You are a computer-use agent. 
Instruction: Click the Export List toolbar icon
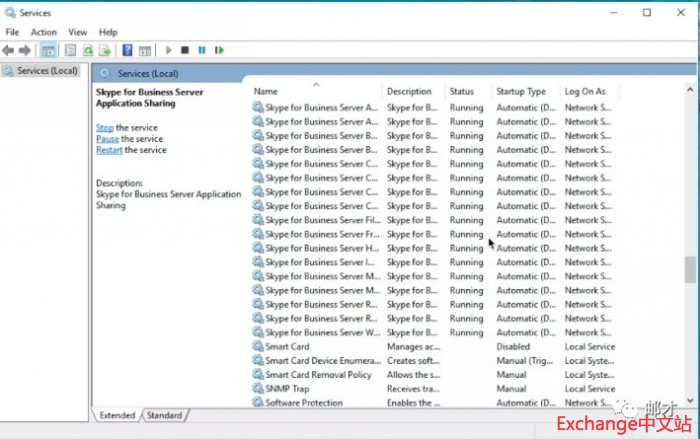[104, 50]
